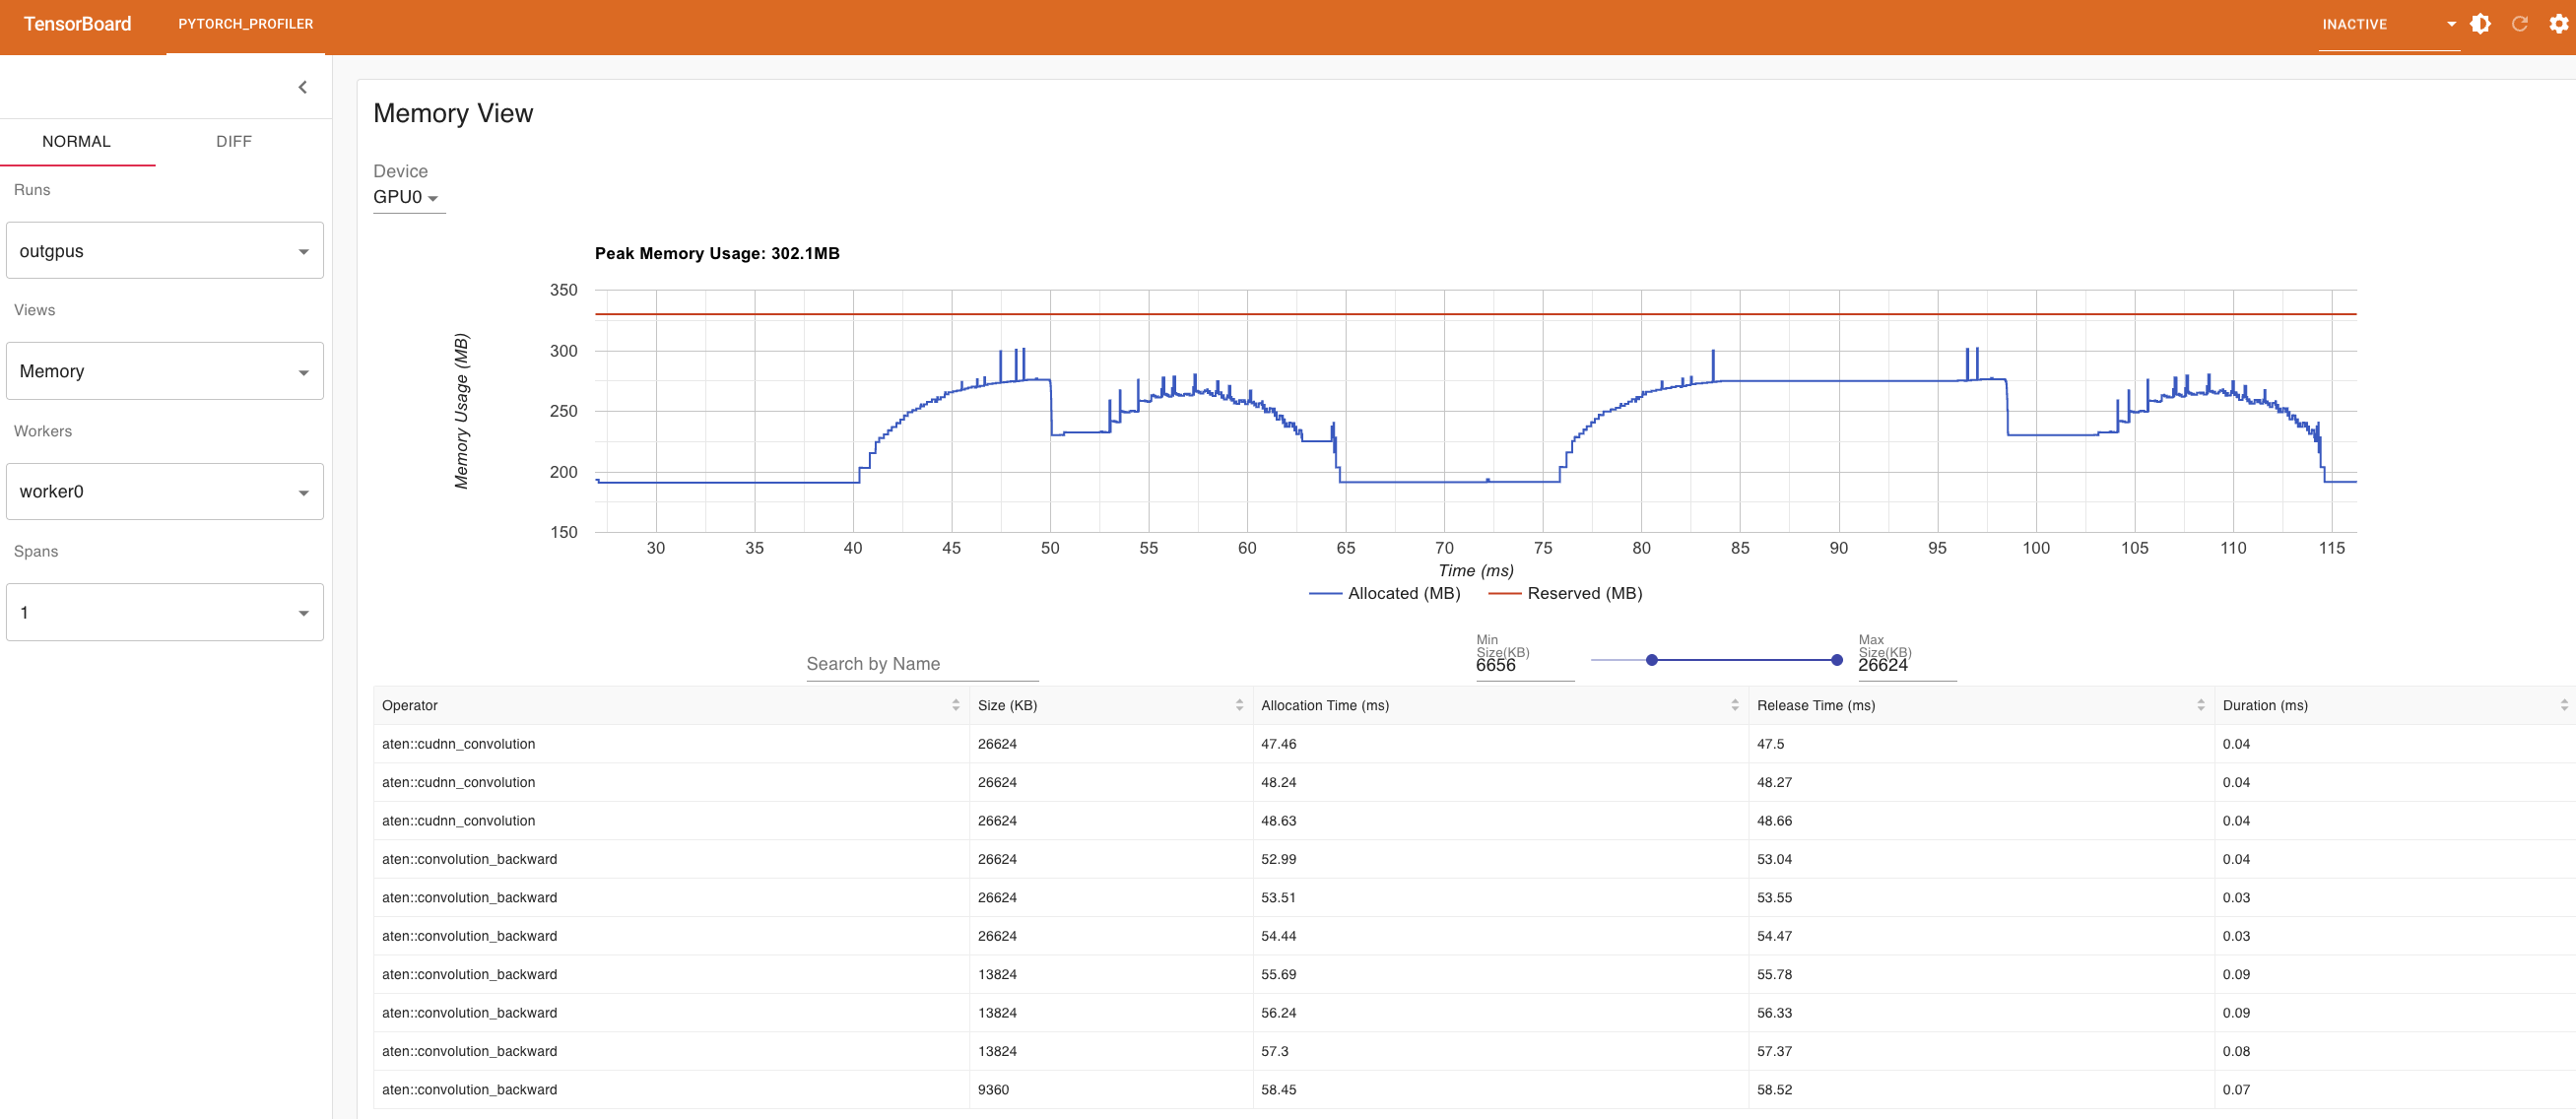2576x1119 pixels.
Task: Click the red Reserved line in chart
Action: [1475, 314]
